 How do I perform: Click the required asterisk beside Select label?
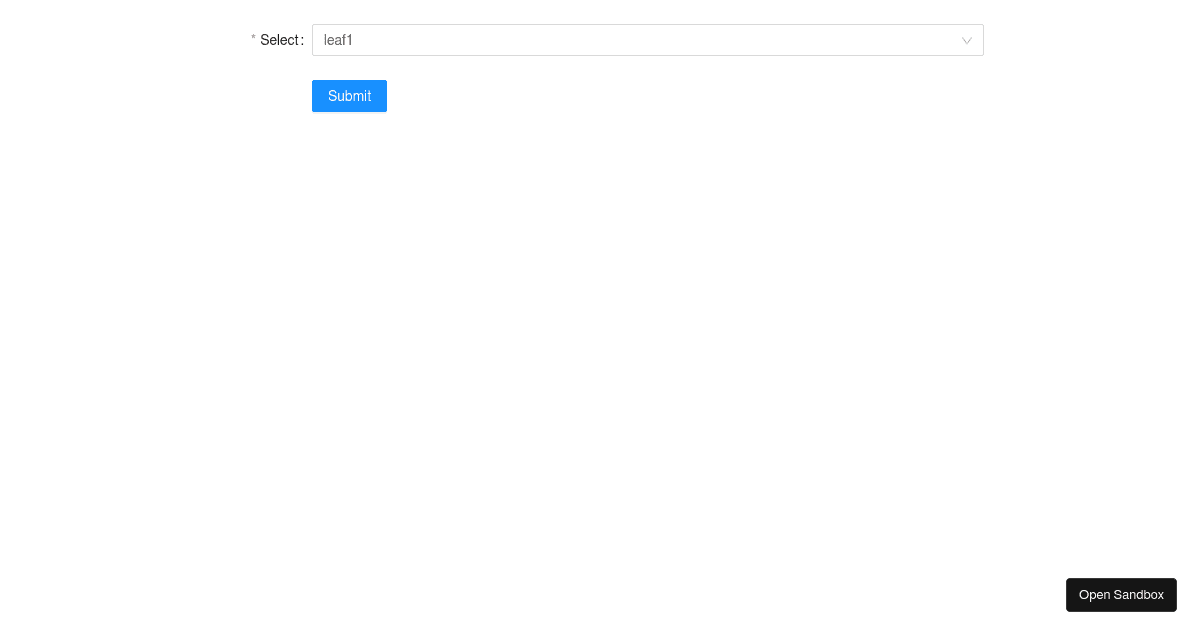252,40
